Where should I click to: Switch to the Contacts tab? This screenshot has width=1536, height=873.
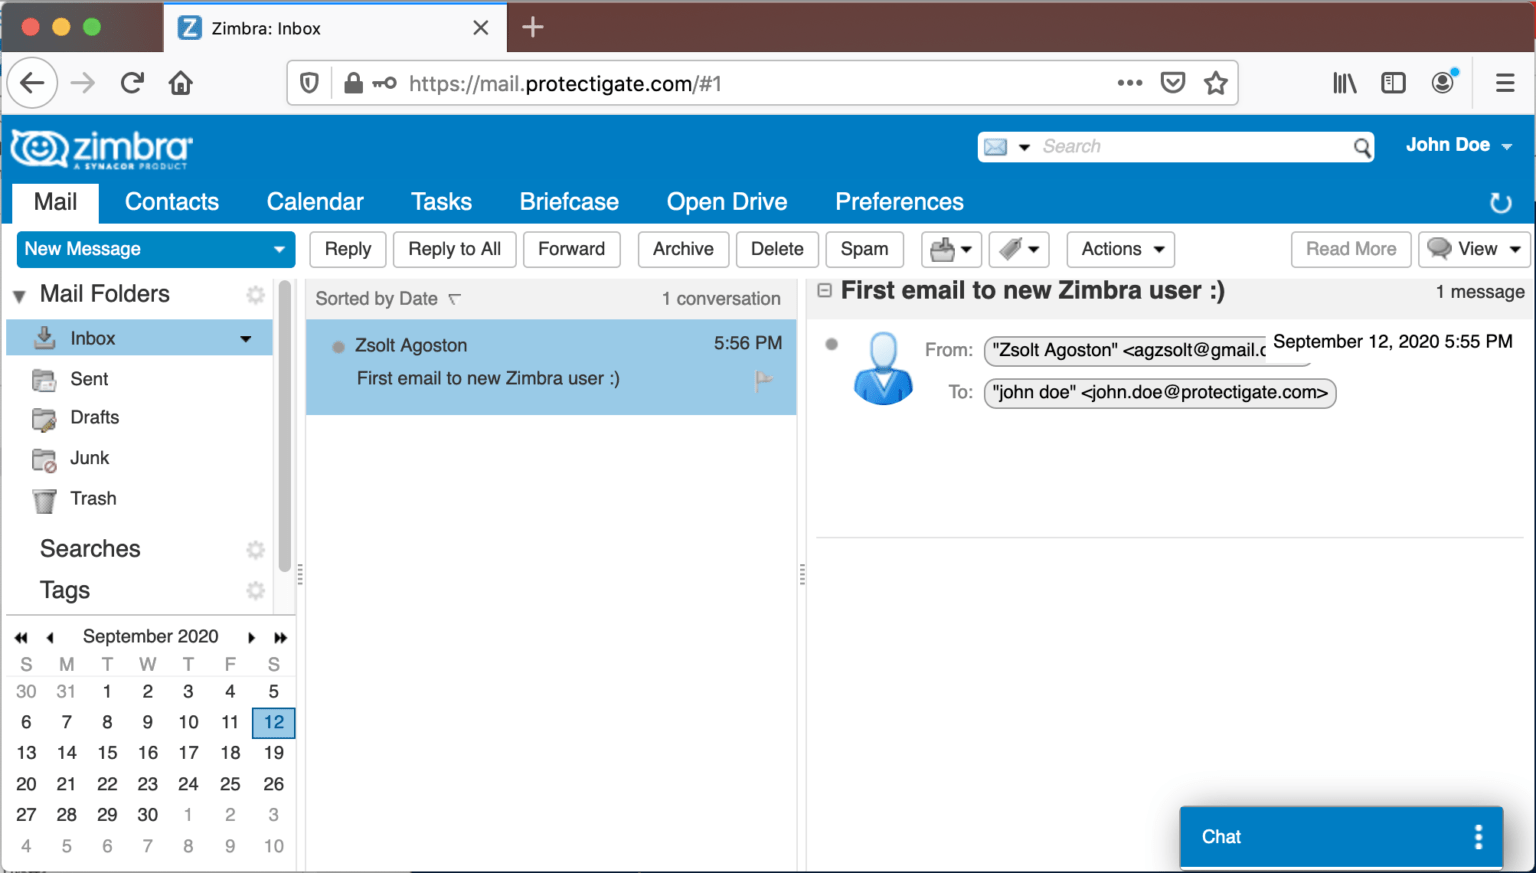coord(172,202)
